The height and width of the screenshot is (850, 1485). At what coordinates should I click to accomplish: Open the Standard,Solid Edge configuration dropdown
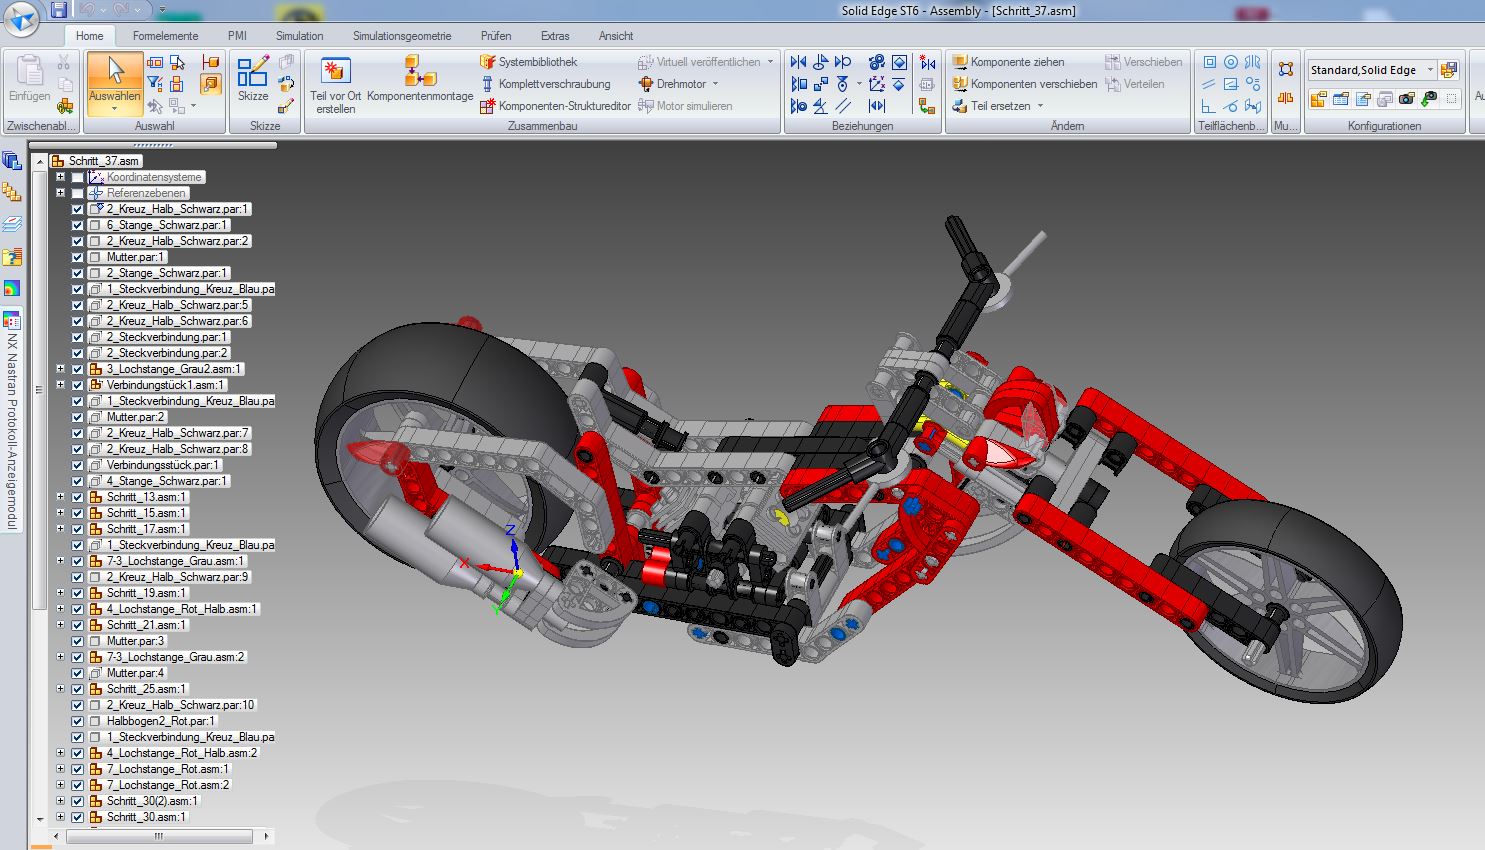[1430, 70]
